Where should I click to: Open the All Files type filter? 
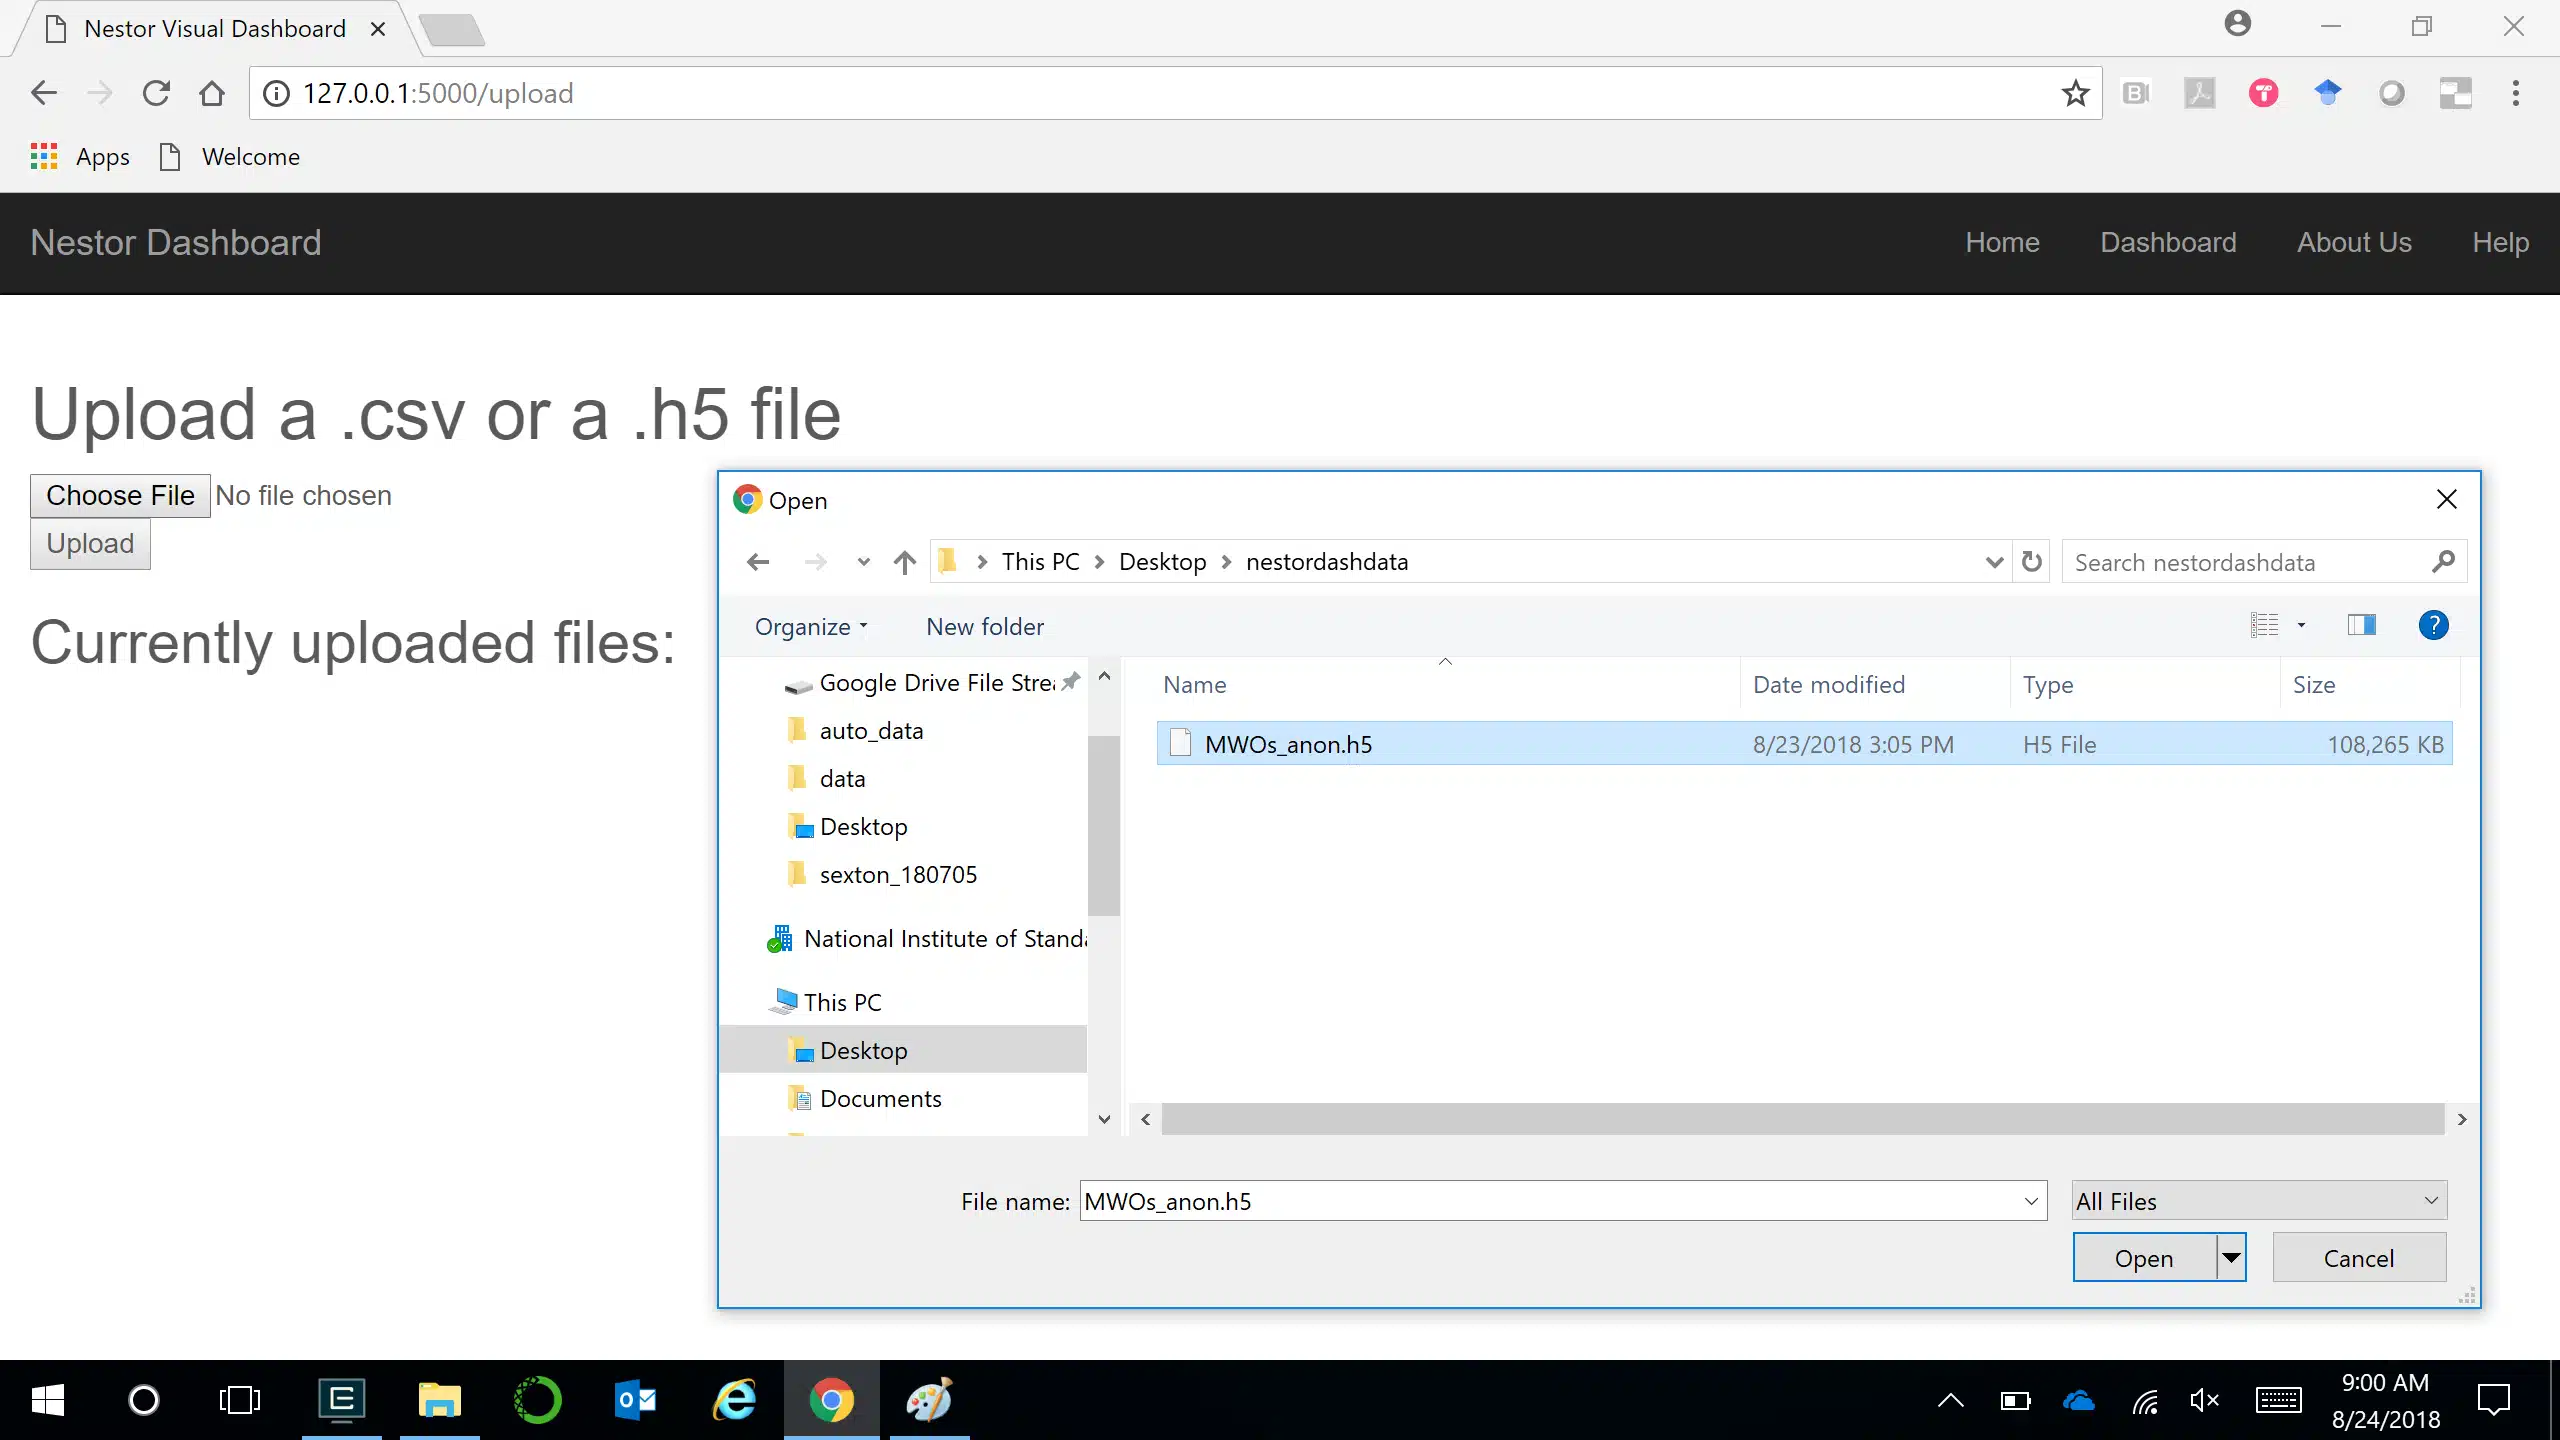point(2259,1201)
